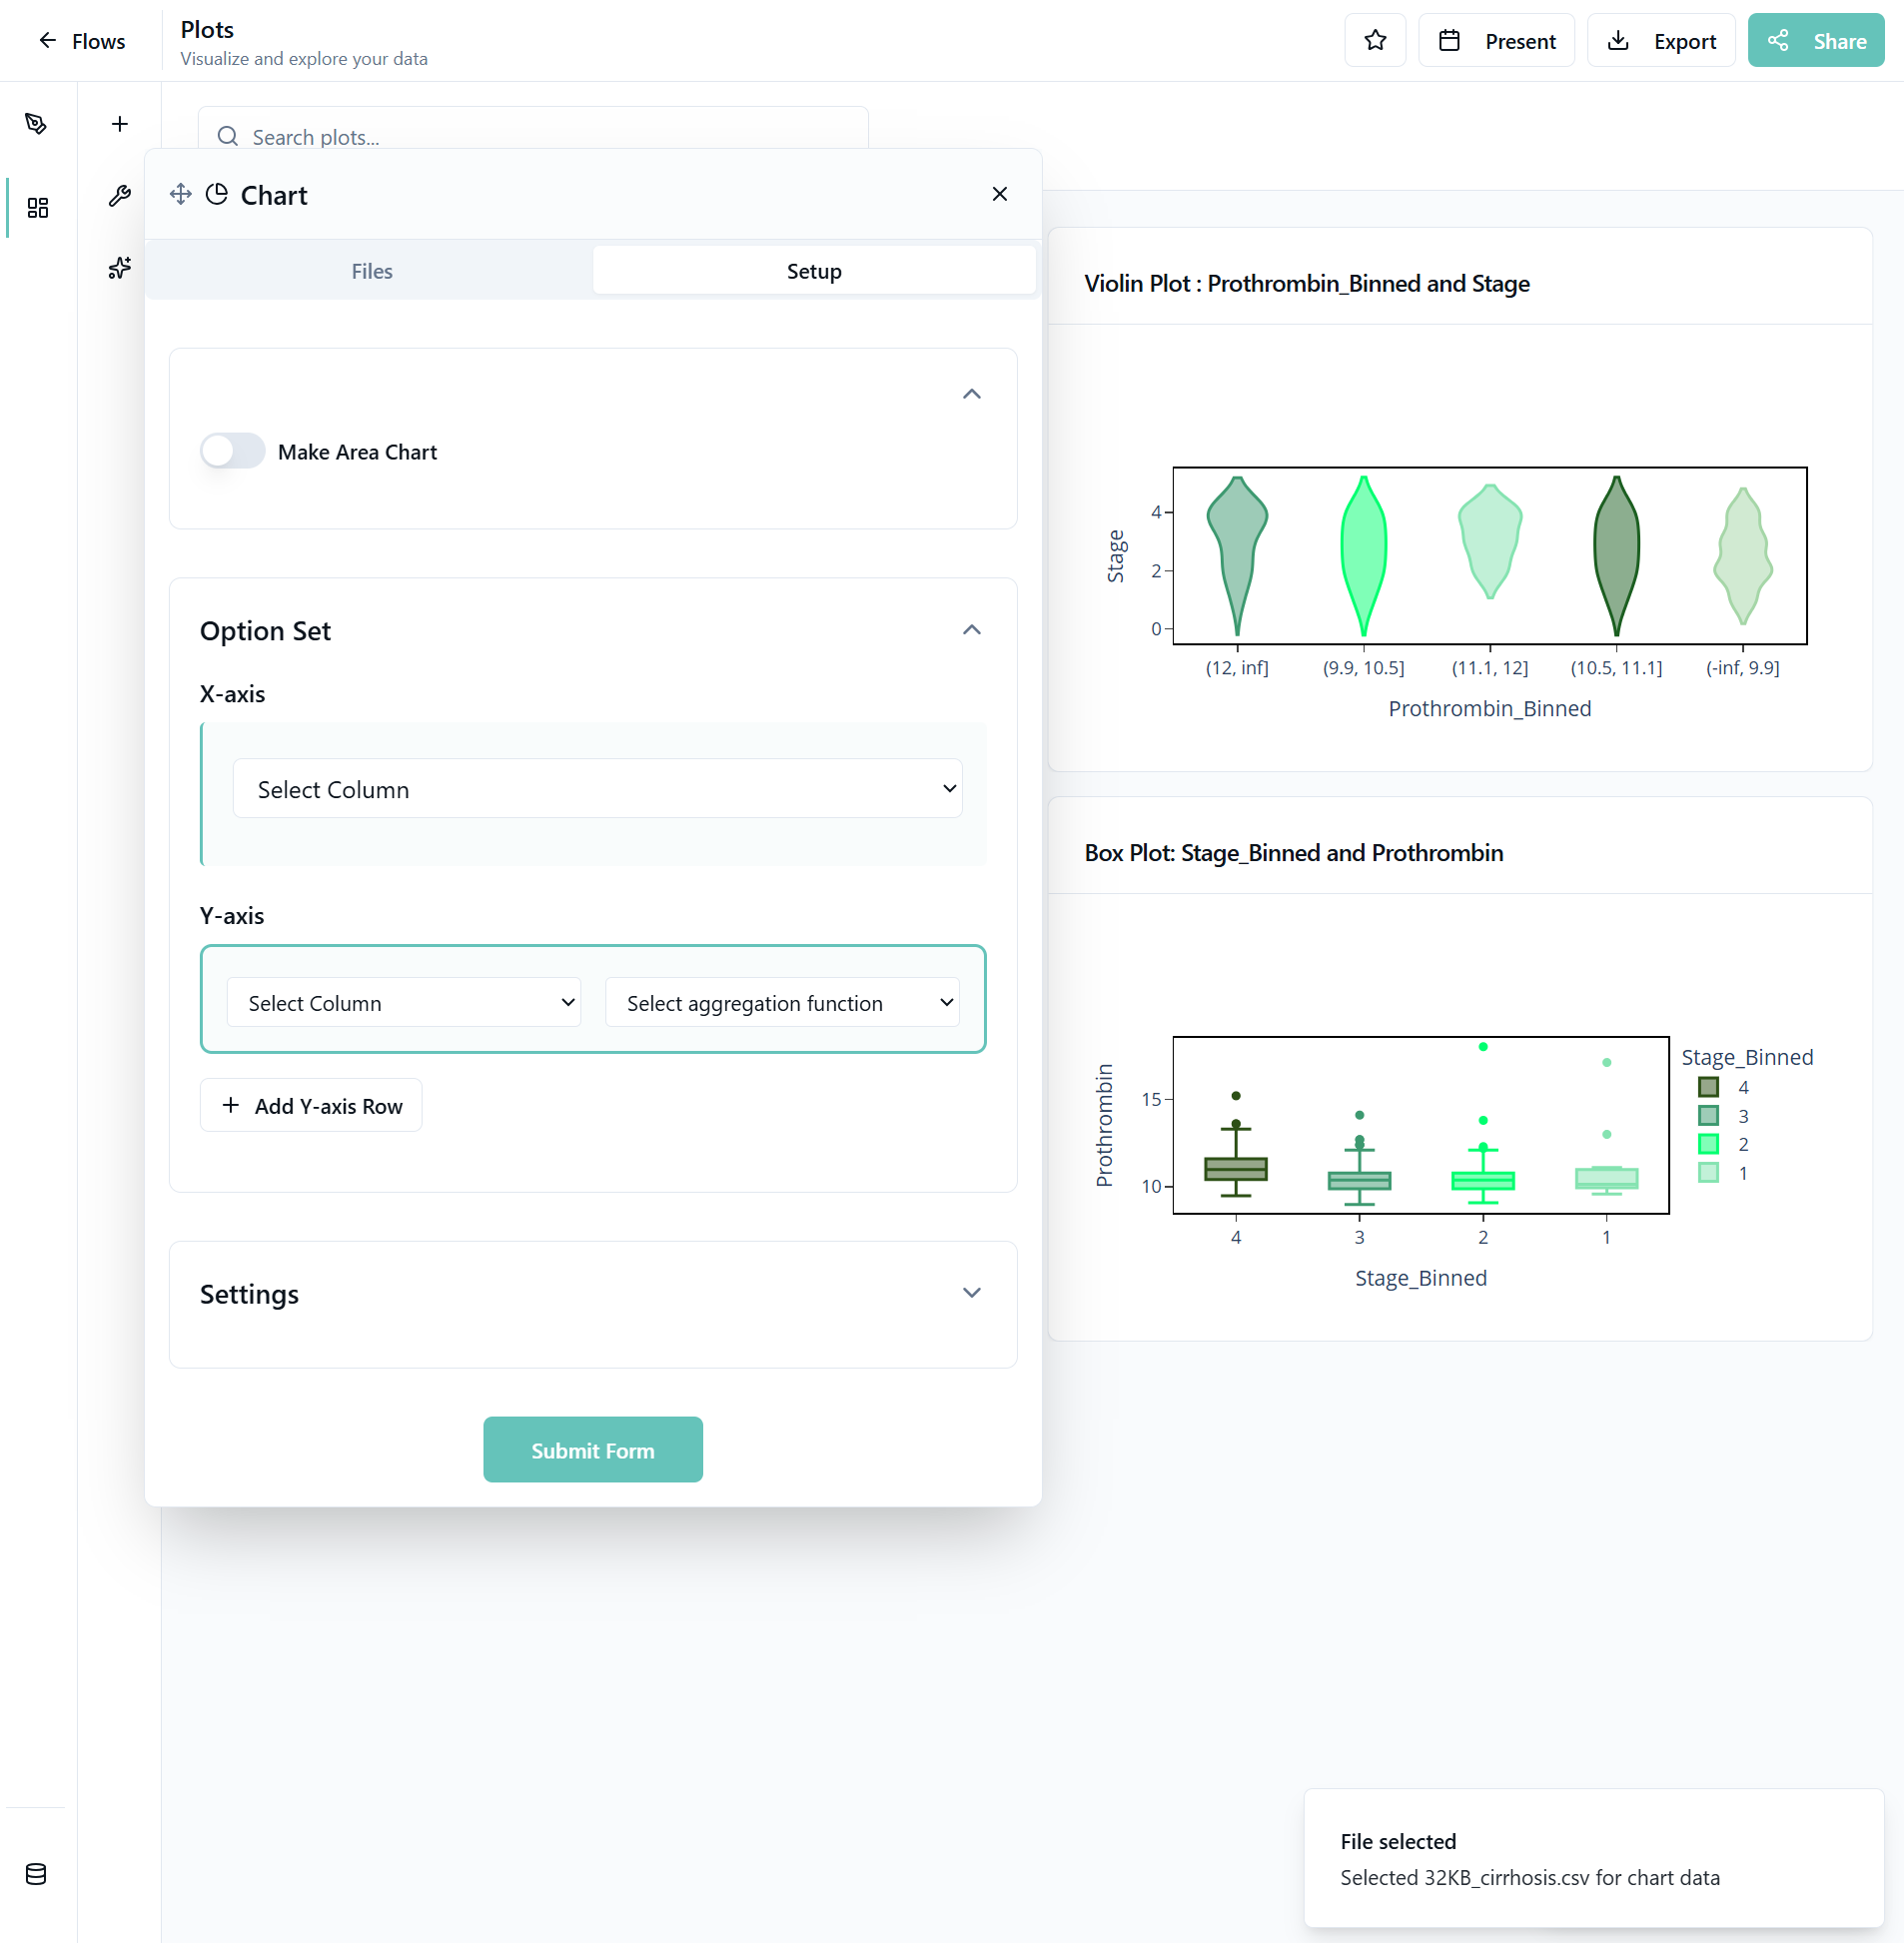Close the Chart panel

coord(999,194)
